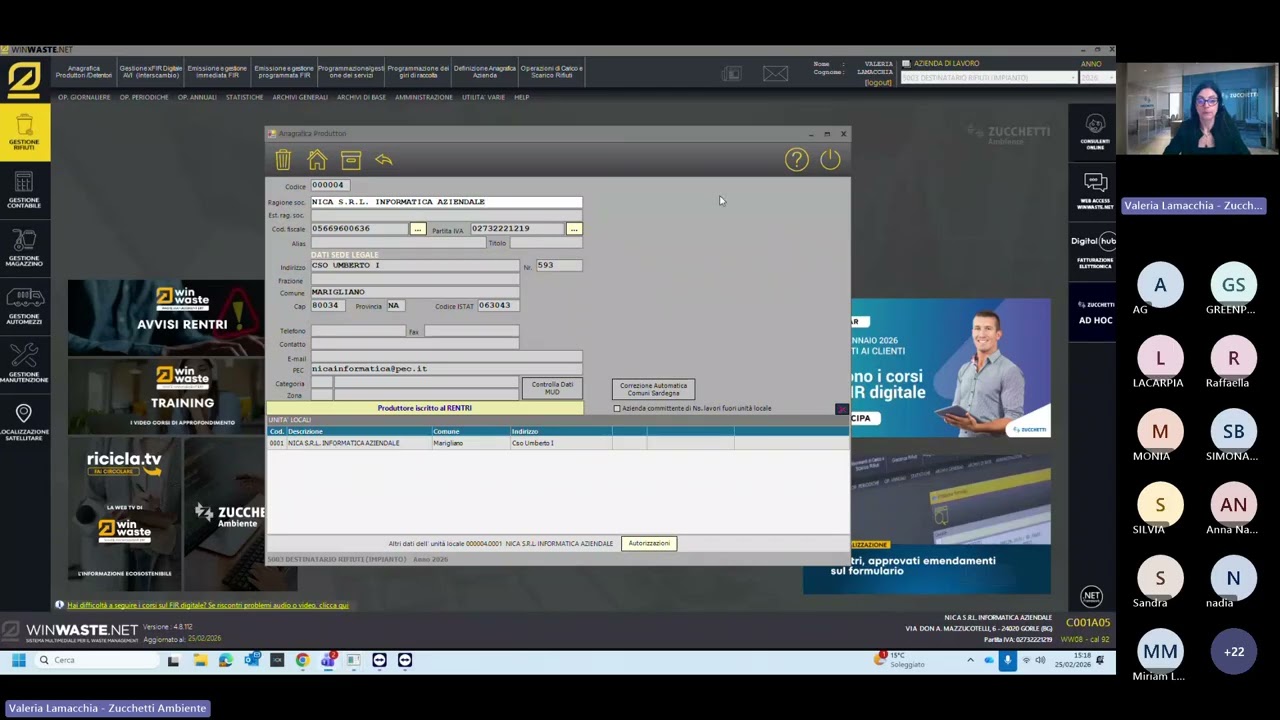Open Web Access Winwaste.net icon
This screenshot has height=720, width=1280.
(x=1095, y=191)
